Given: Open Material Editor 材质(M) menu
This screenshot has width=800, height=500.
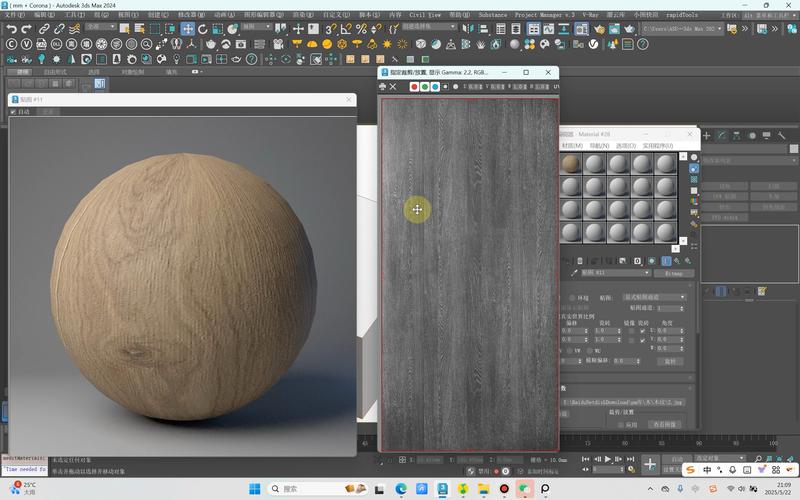Looking at the screenshot, I should pos(572,146).
